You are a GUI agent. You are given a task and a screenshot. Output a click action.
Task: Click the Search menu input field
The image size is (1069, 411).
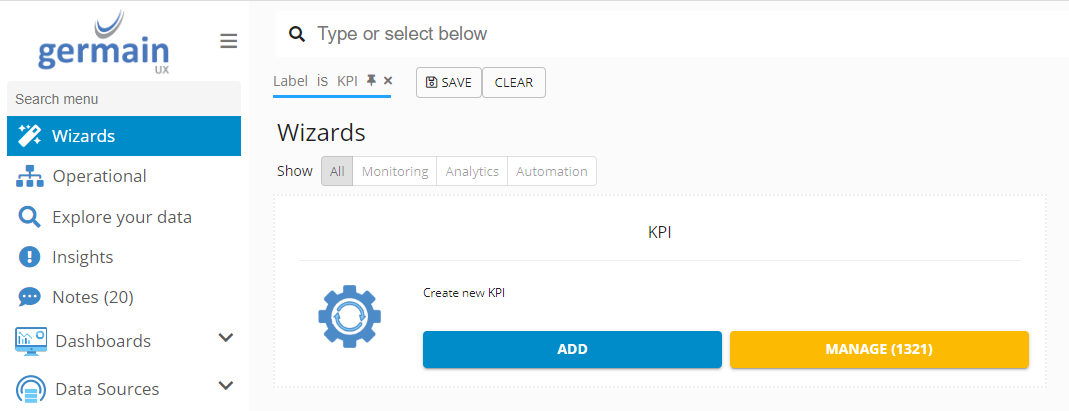123,99
